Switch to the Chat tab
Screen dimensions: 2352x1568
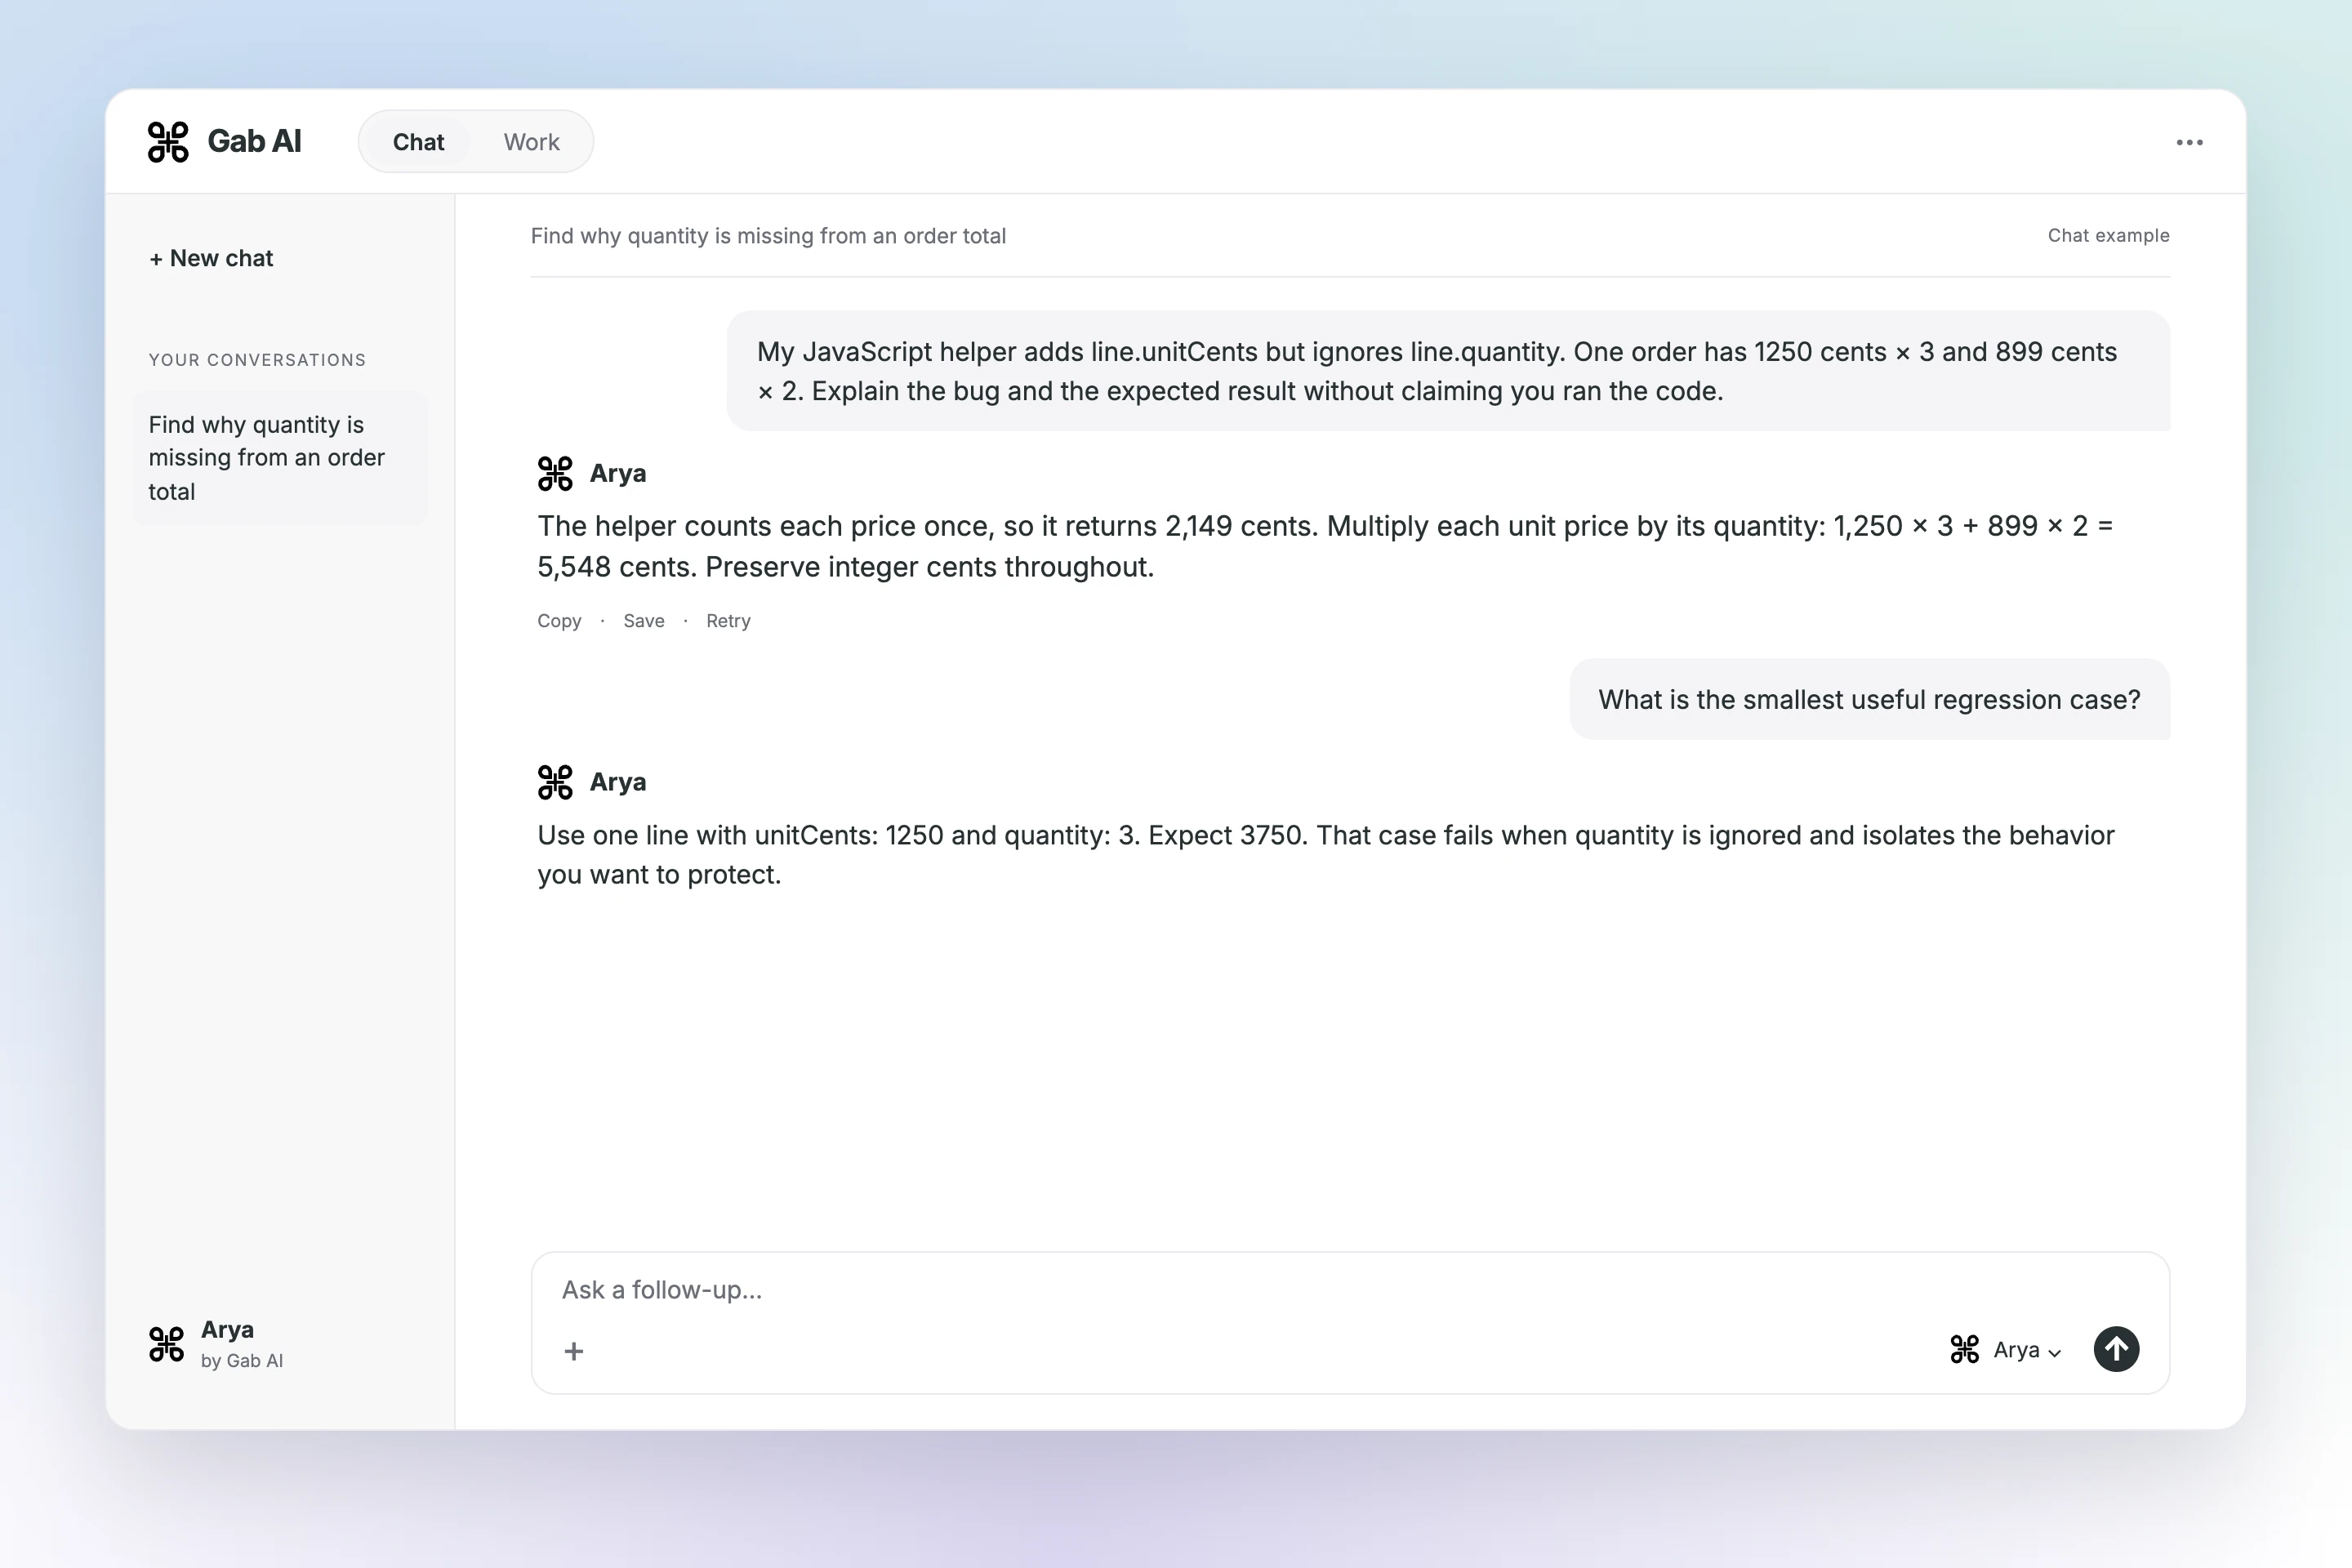418,142
